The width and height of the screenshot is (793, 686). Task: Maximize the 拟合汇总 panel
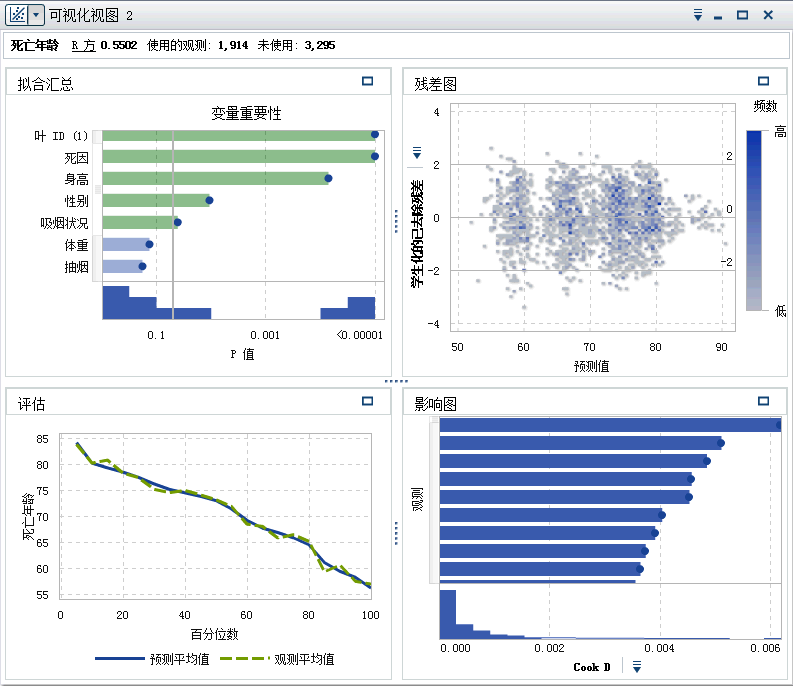(368, 81)
